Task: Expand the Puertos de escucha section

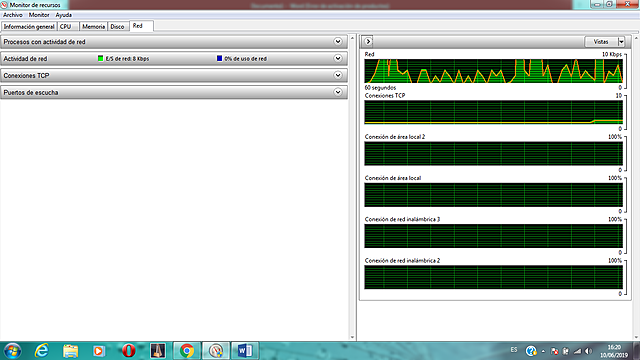Action: pos(338,92)
